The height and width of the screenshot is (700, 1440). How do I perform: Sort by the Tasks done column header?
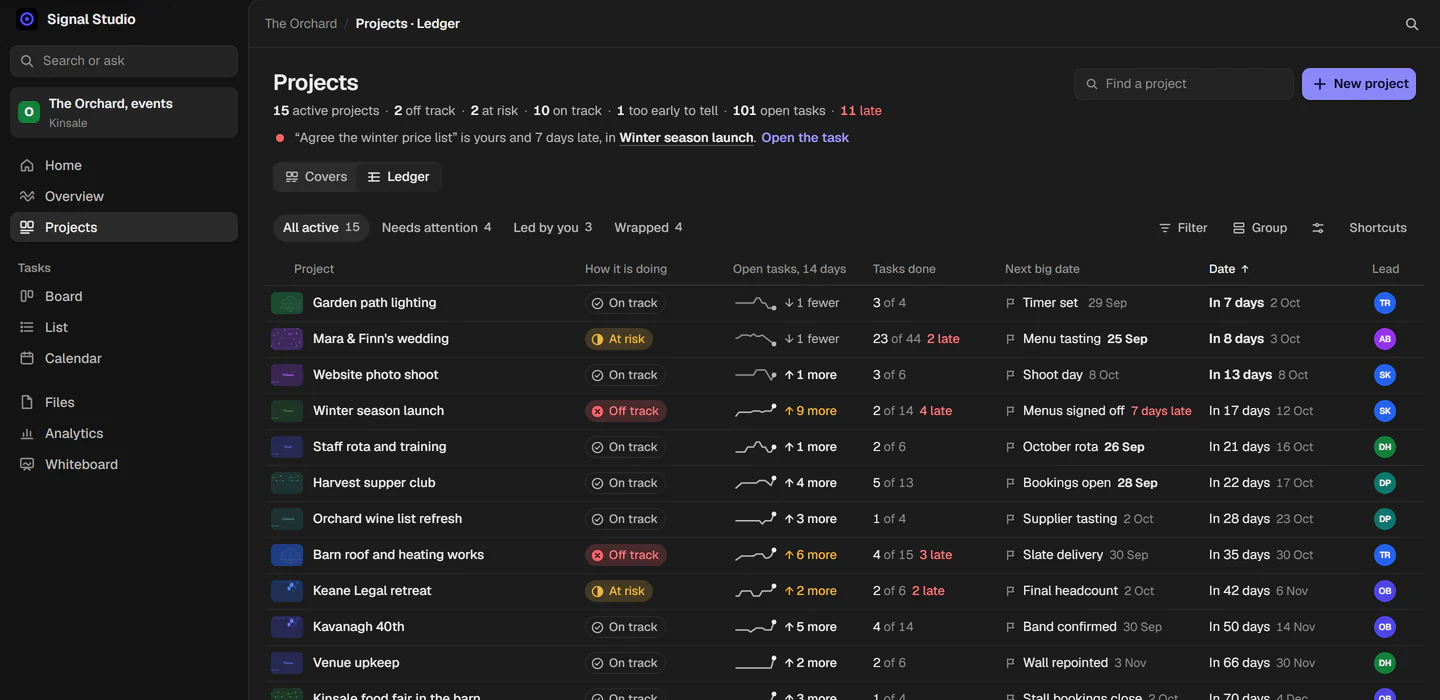pos(904,269)
